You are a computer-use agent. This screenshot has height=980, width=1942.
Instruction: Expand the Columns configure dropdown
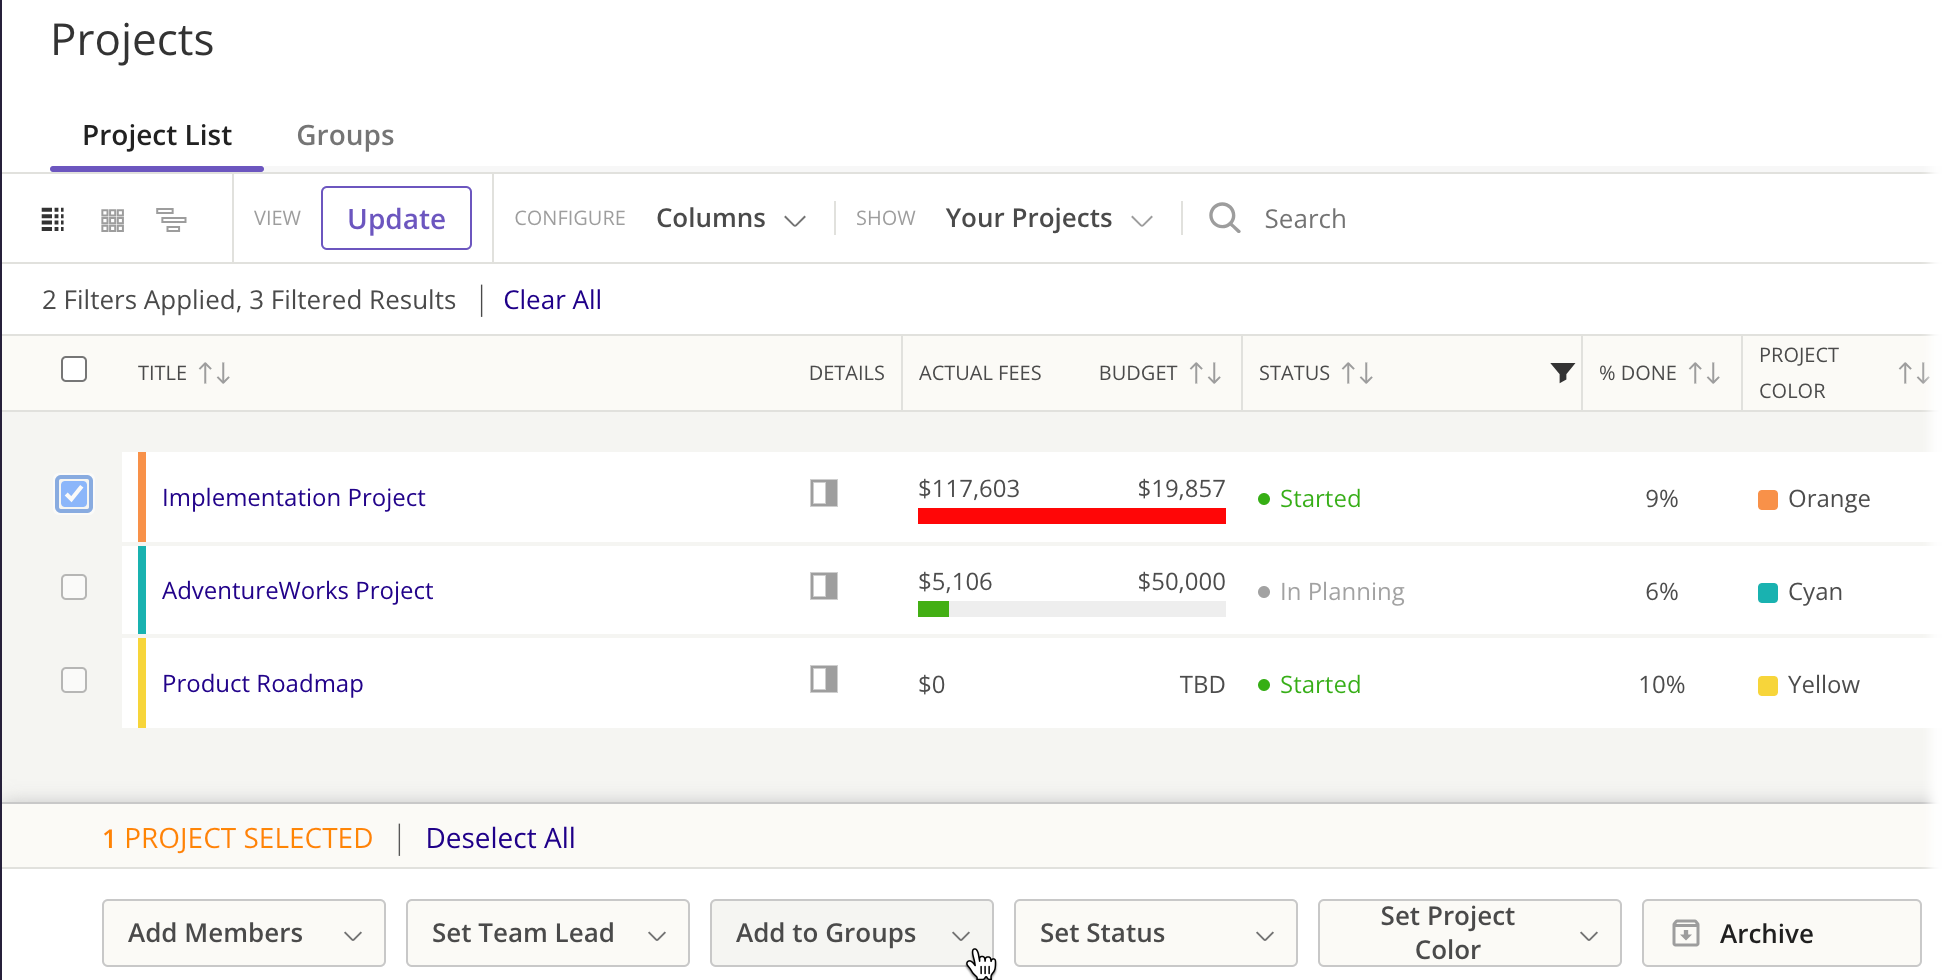click(731, 219)
